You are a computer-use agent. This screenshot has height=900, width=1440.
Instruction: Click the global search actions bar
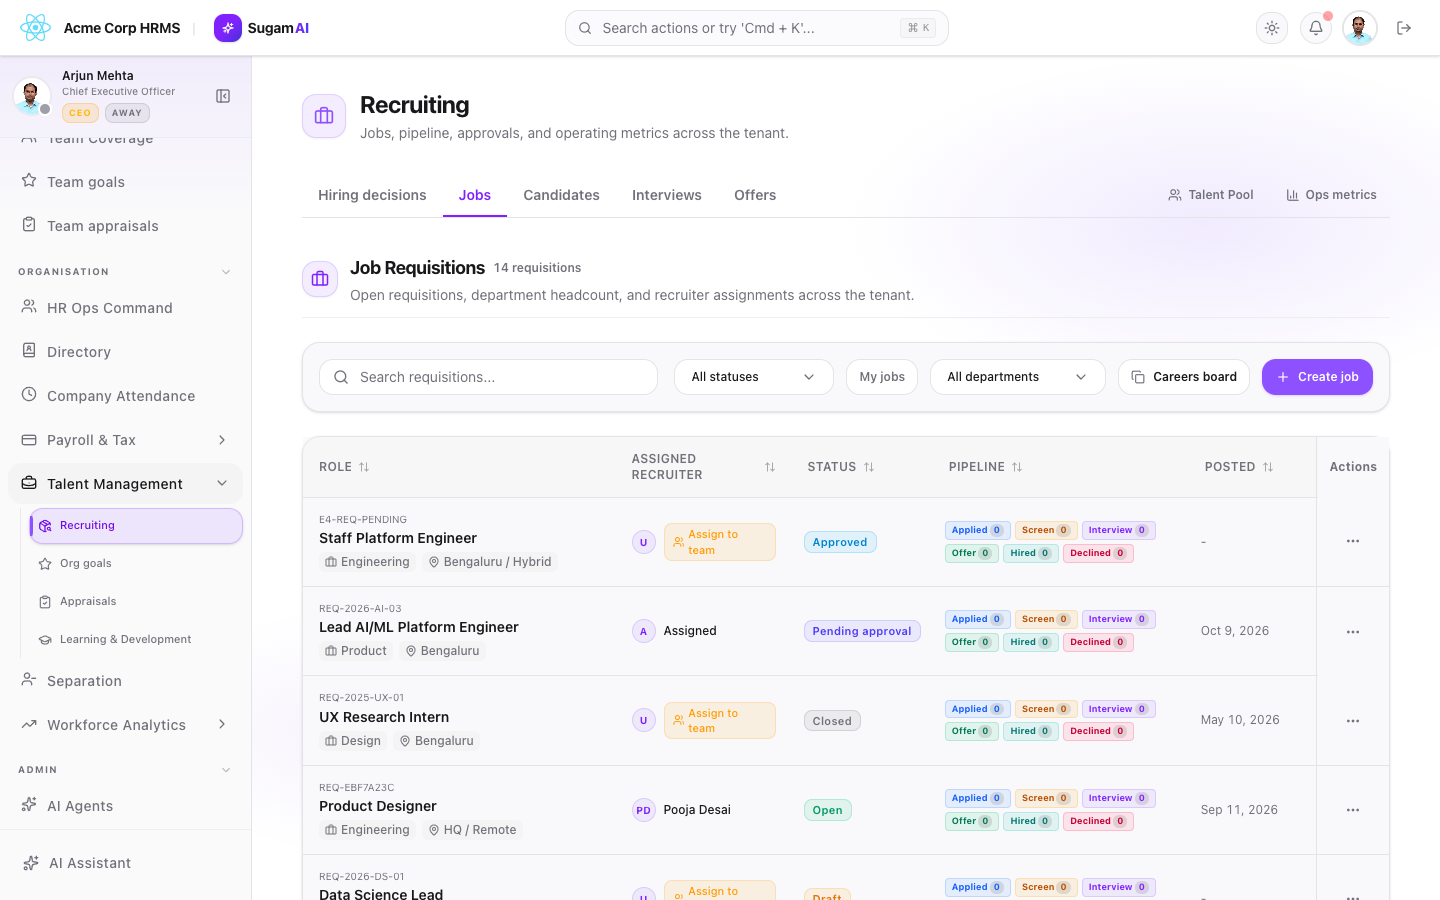coord(756,28)
